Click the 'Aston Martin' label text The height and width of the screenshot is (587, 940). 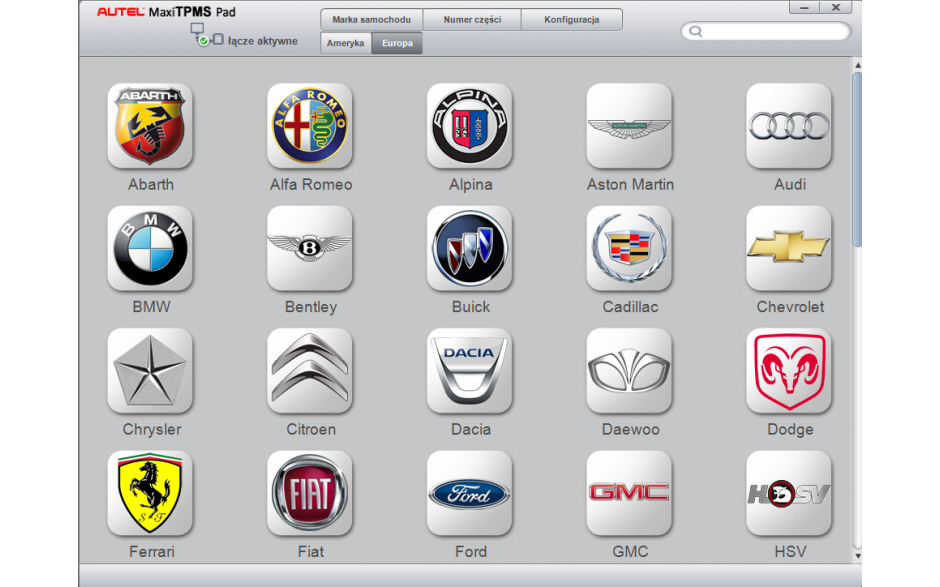[631, 185]
